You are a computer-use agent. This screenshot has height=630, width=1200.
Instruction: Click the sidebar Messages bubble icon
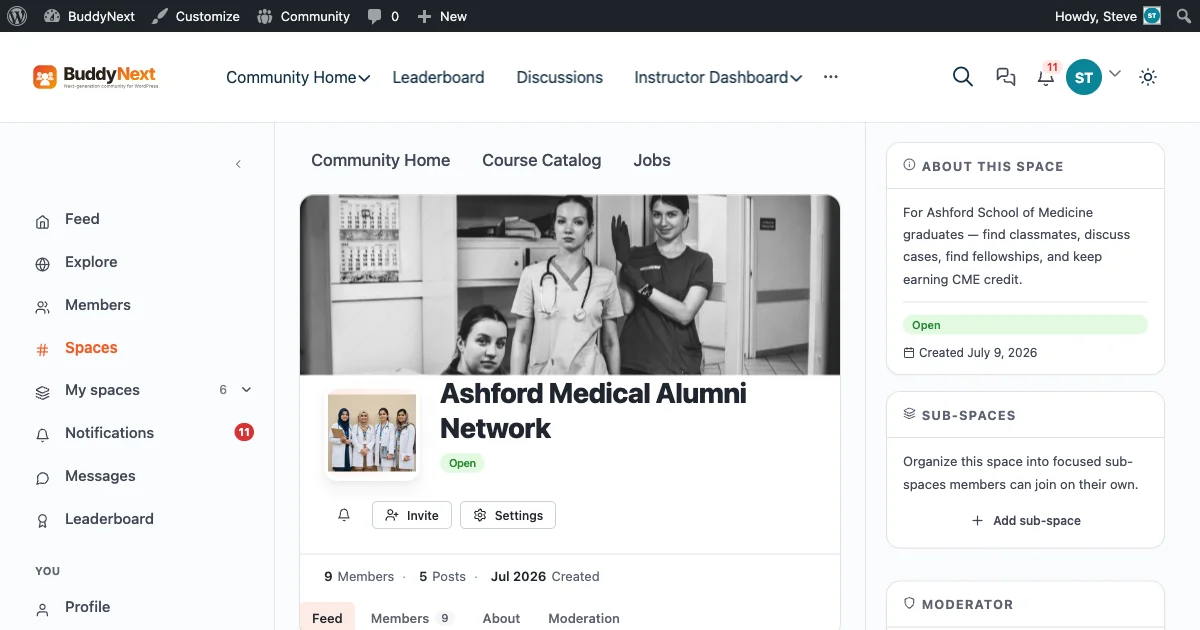42,479
